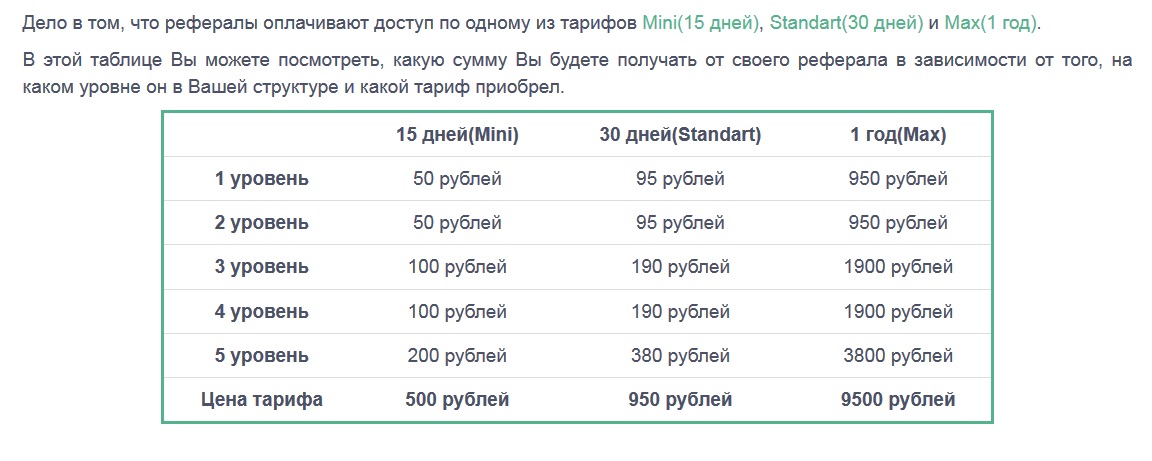
Task: Pick the Standart price in the "Цена тарифа" row
Action: coord(680,400)
